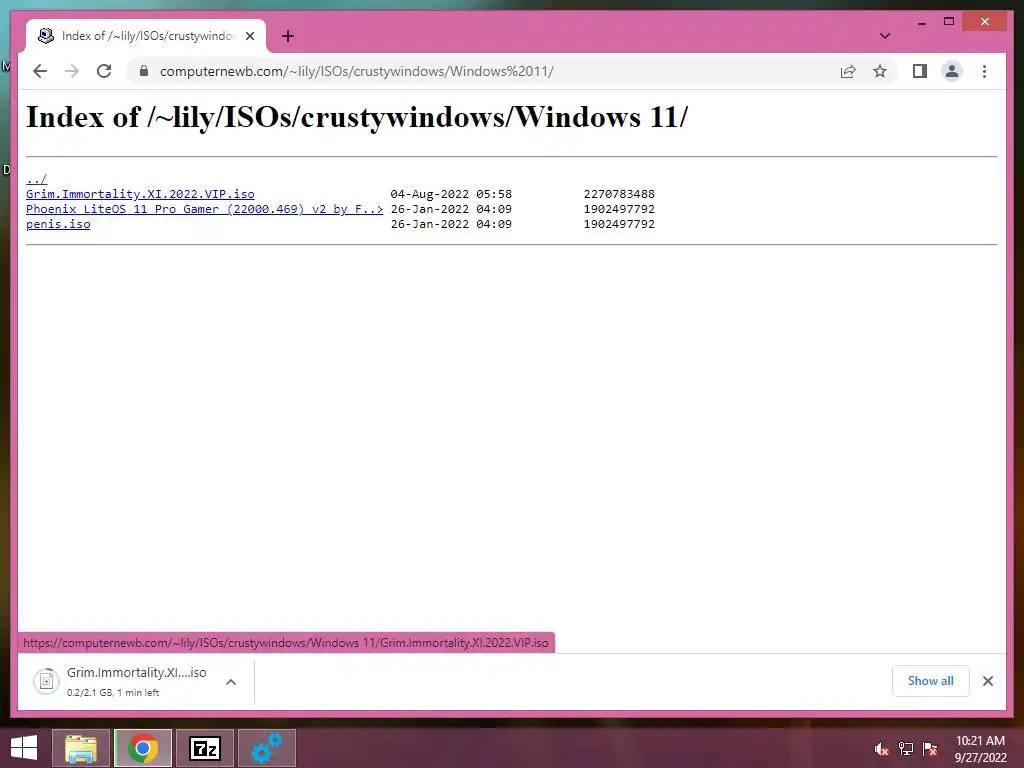Click the muted volume tray icon
Viewport: 1024px width, 768px height.
point(881,749)
